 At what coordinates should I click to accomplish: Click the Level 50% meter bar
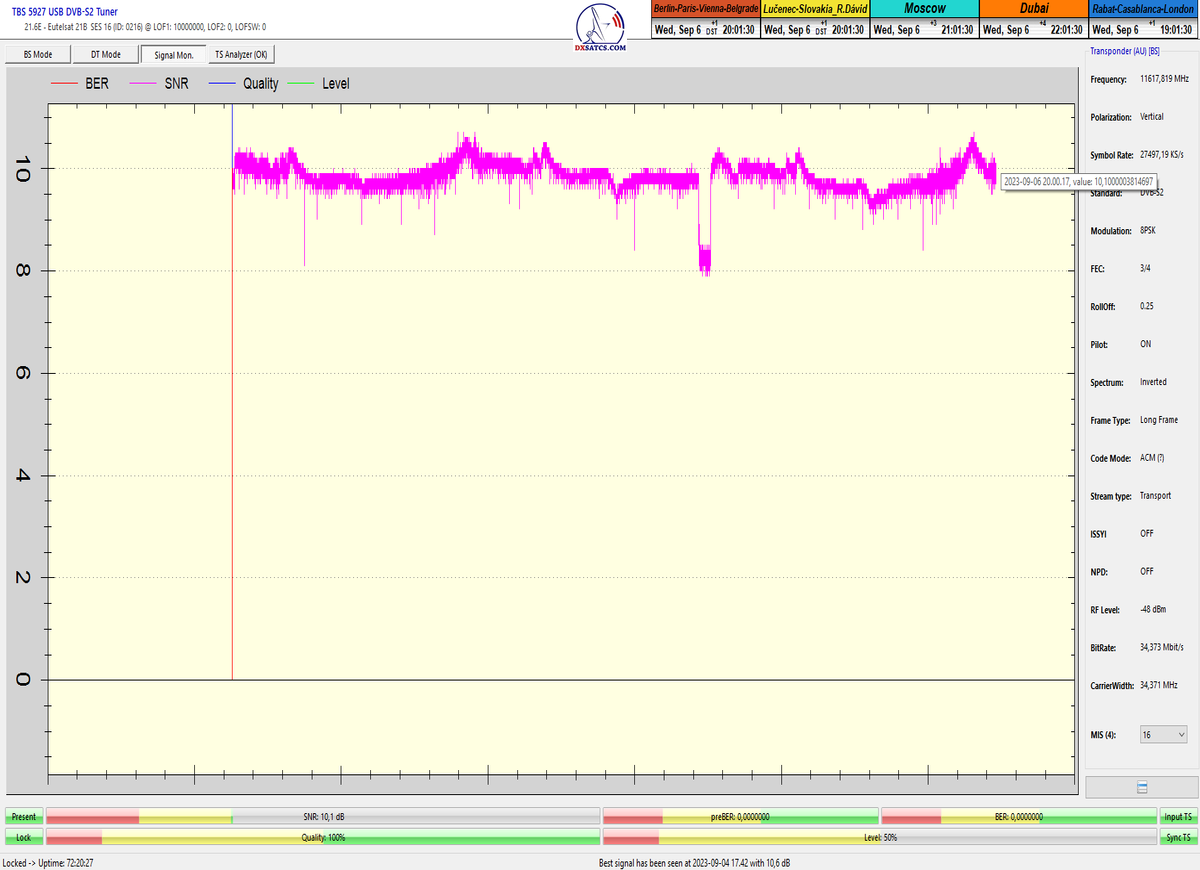point(879,836)
